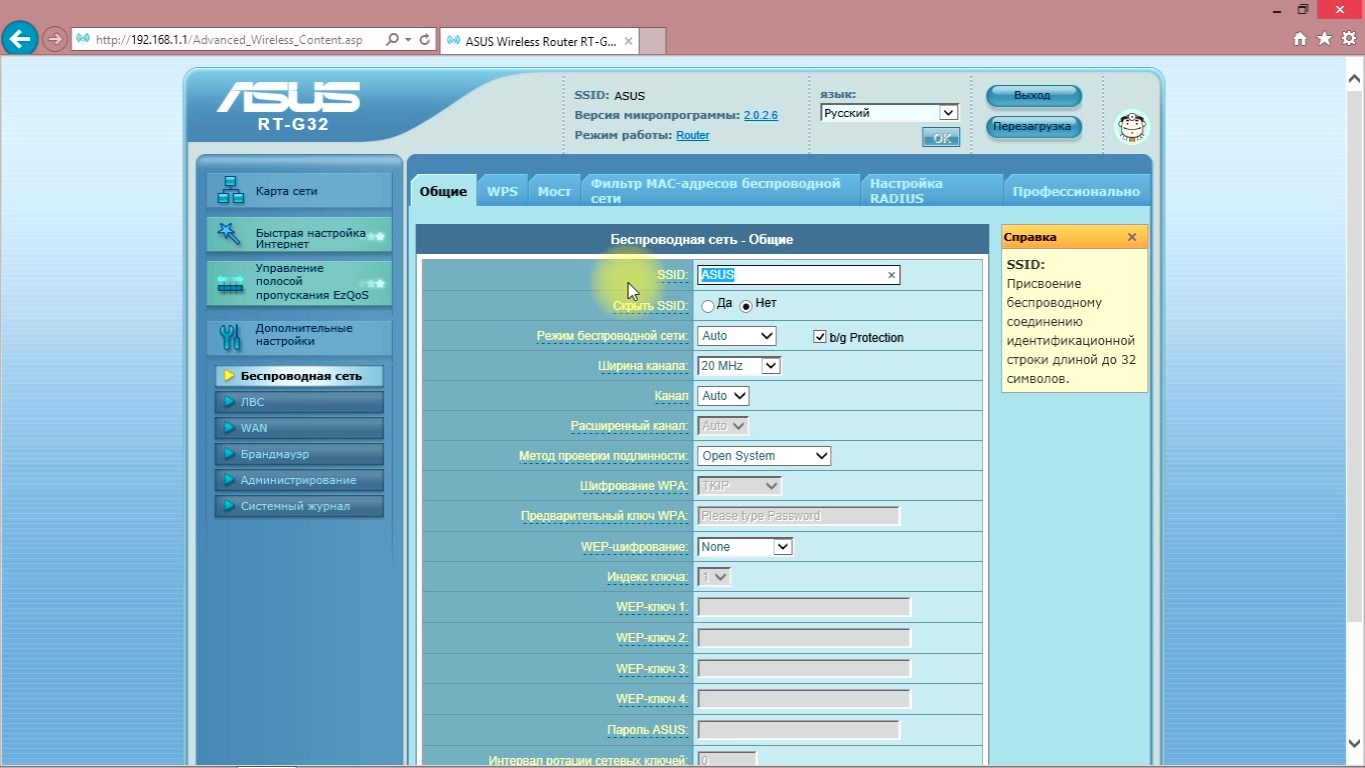The width and height of the screenshot is (1365, 768).
Task: Click the ASUS logo in header
Action: (x=288, y=97)
